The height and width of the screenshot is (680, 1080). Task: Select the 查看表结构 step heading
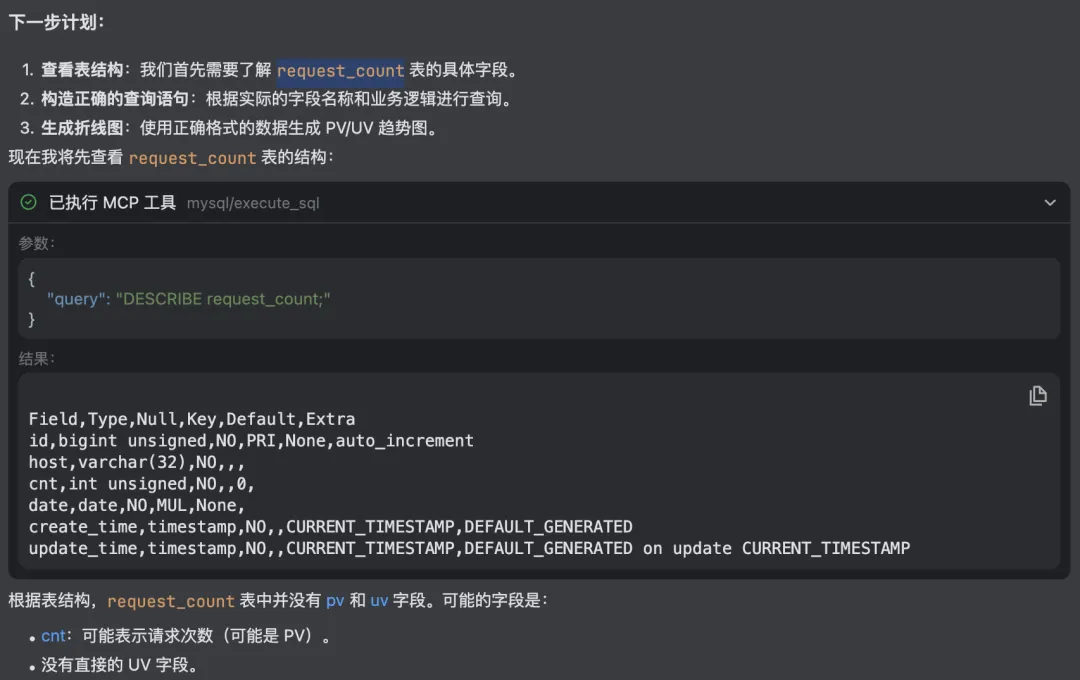tap(82, 70)
